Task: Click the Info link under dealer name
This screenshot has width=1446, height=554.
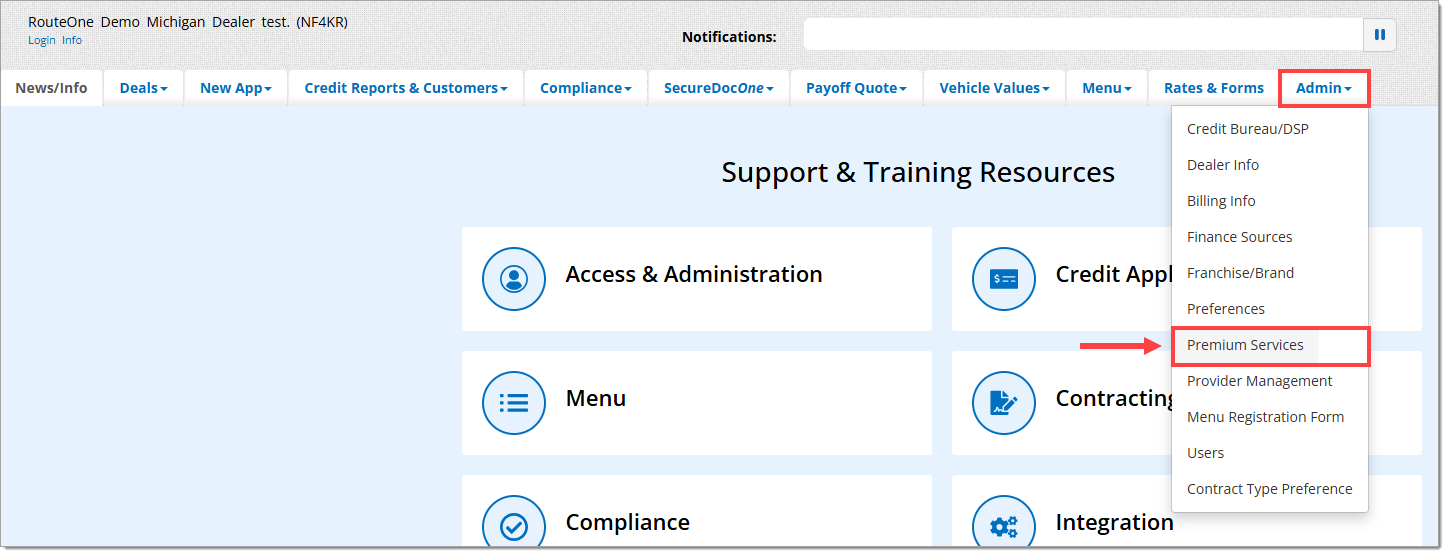Action: (72, 41)
